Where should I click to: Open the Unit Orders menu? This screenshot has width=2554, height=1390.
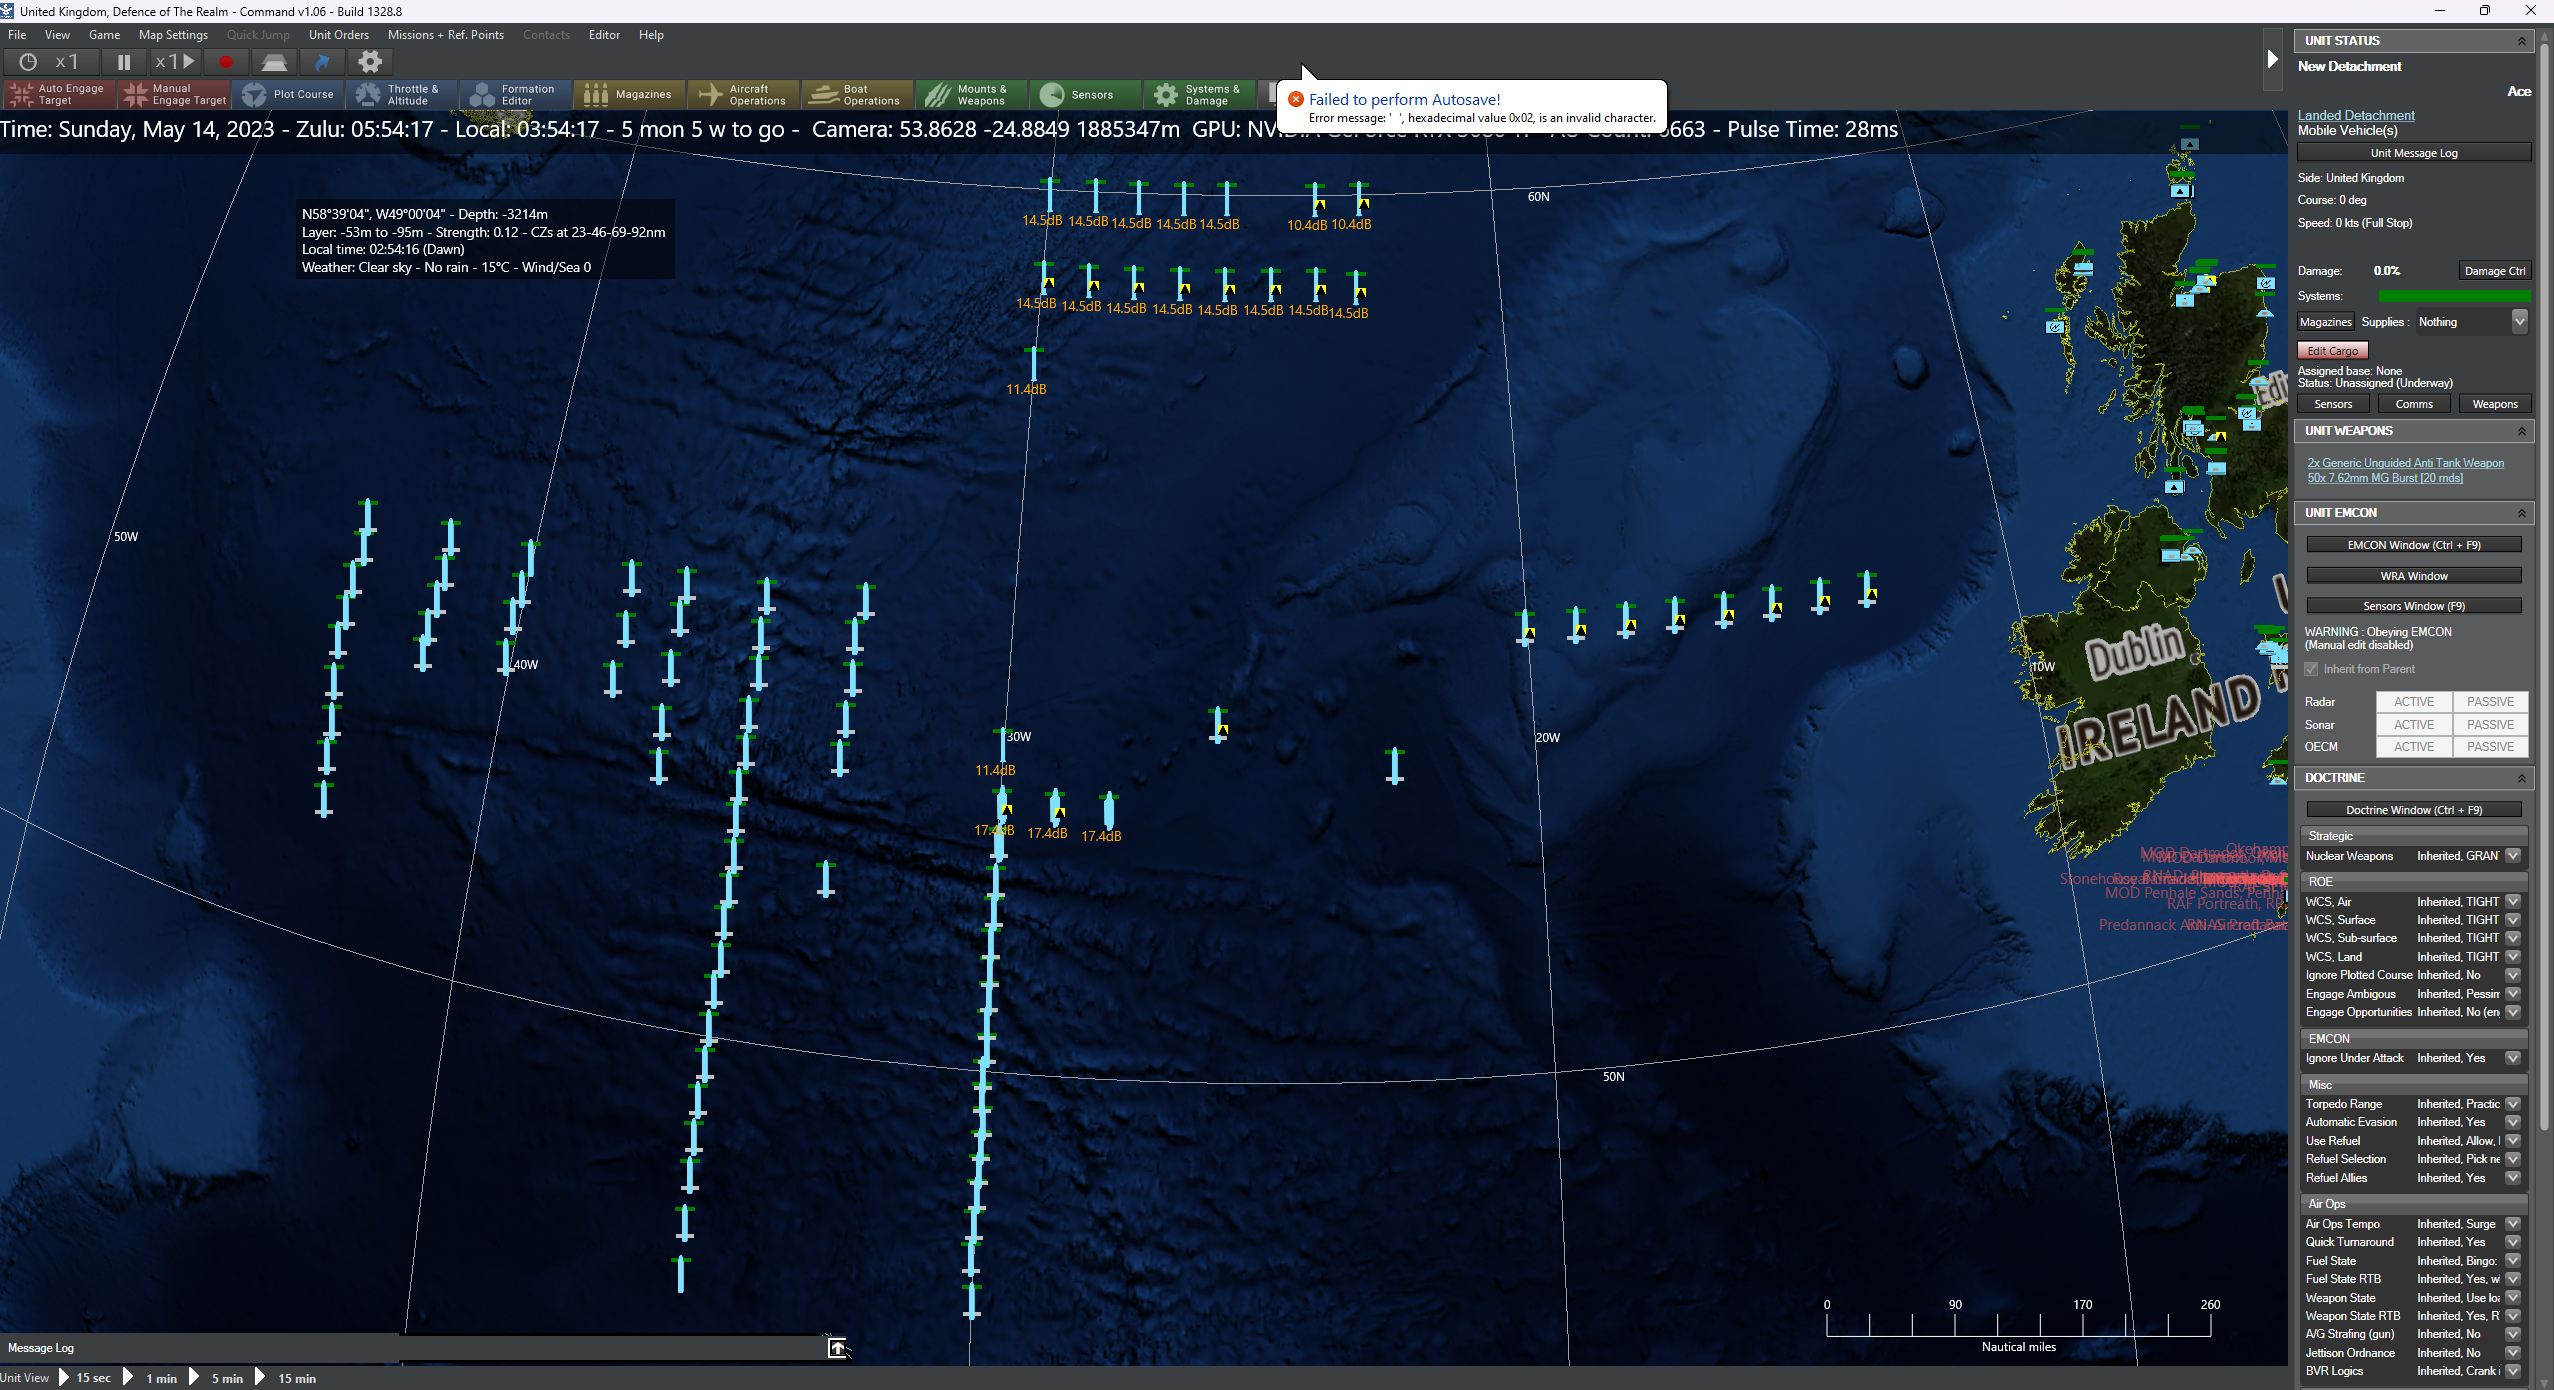[x=338, y=35]
